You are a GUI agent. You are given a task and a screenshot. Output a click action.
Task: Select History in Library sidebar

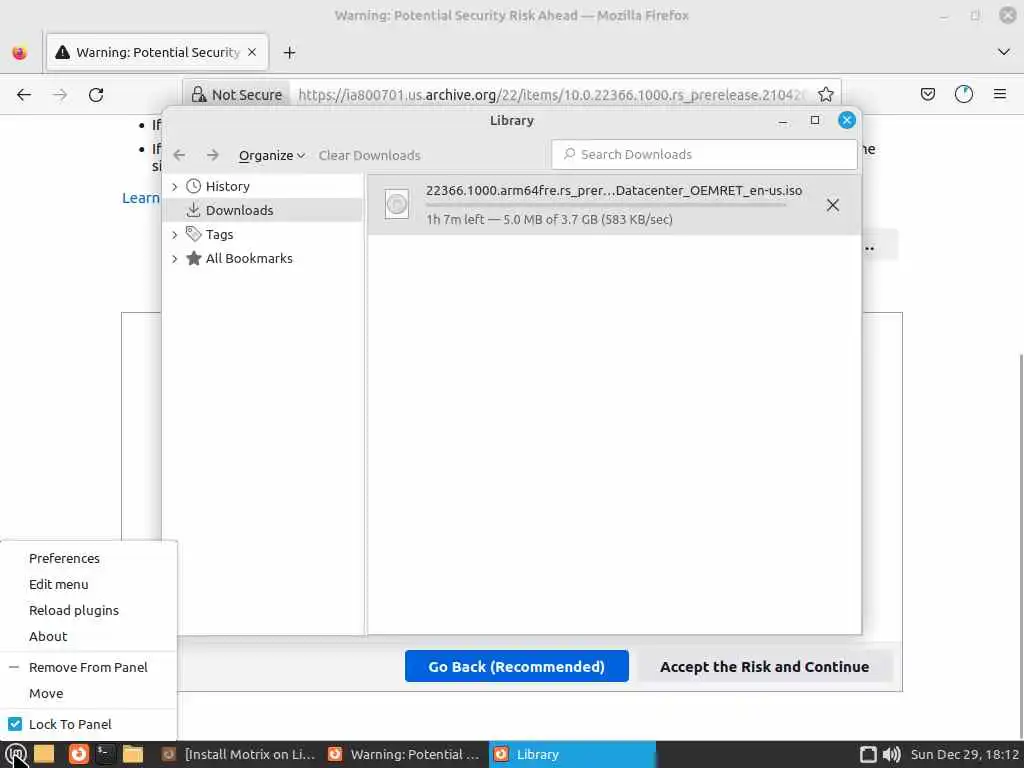pos(227,187)
